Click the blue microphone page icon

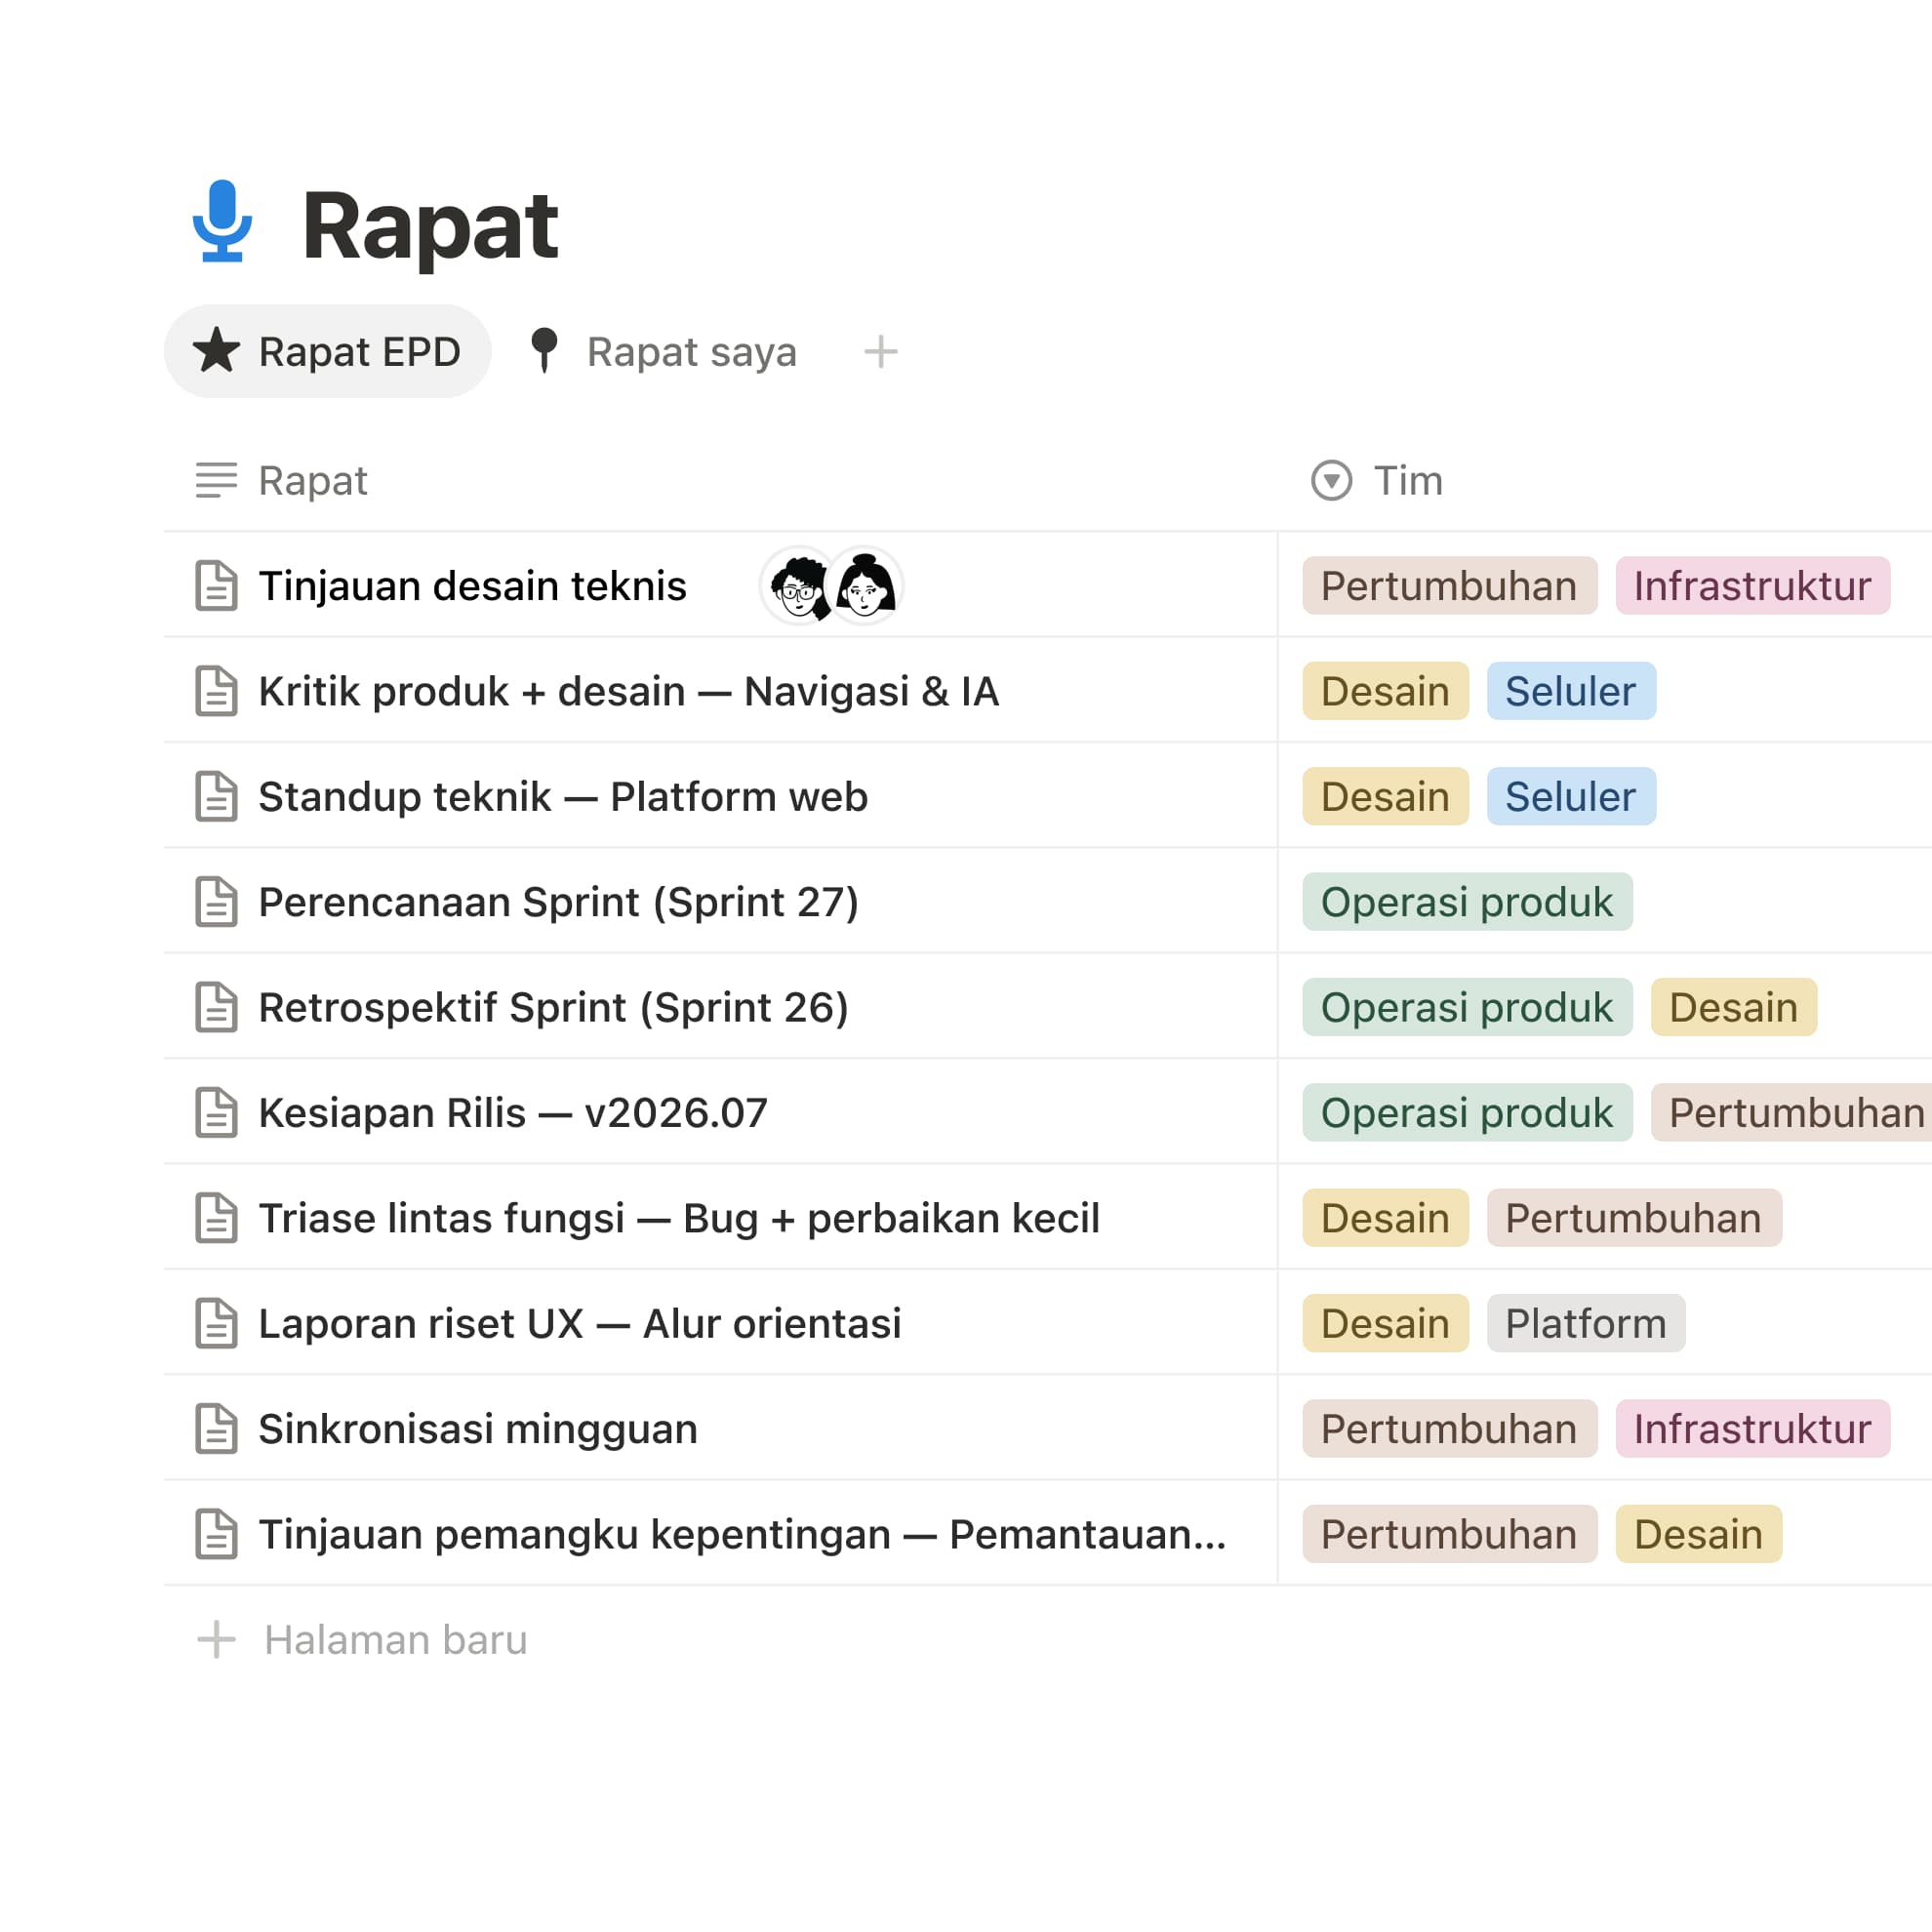click(x=222, y=221)
